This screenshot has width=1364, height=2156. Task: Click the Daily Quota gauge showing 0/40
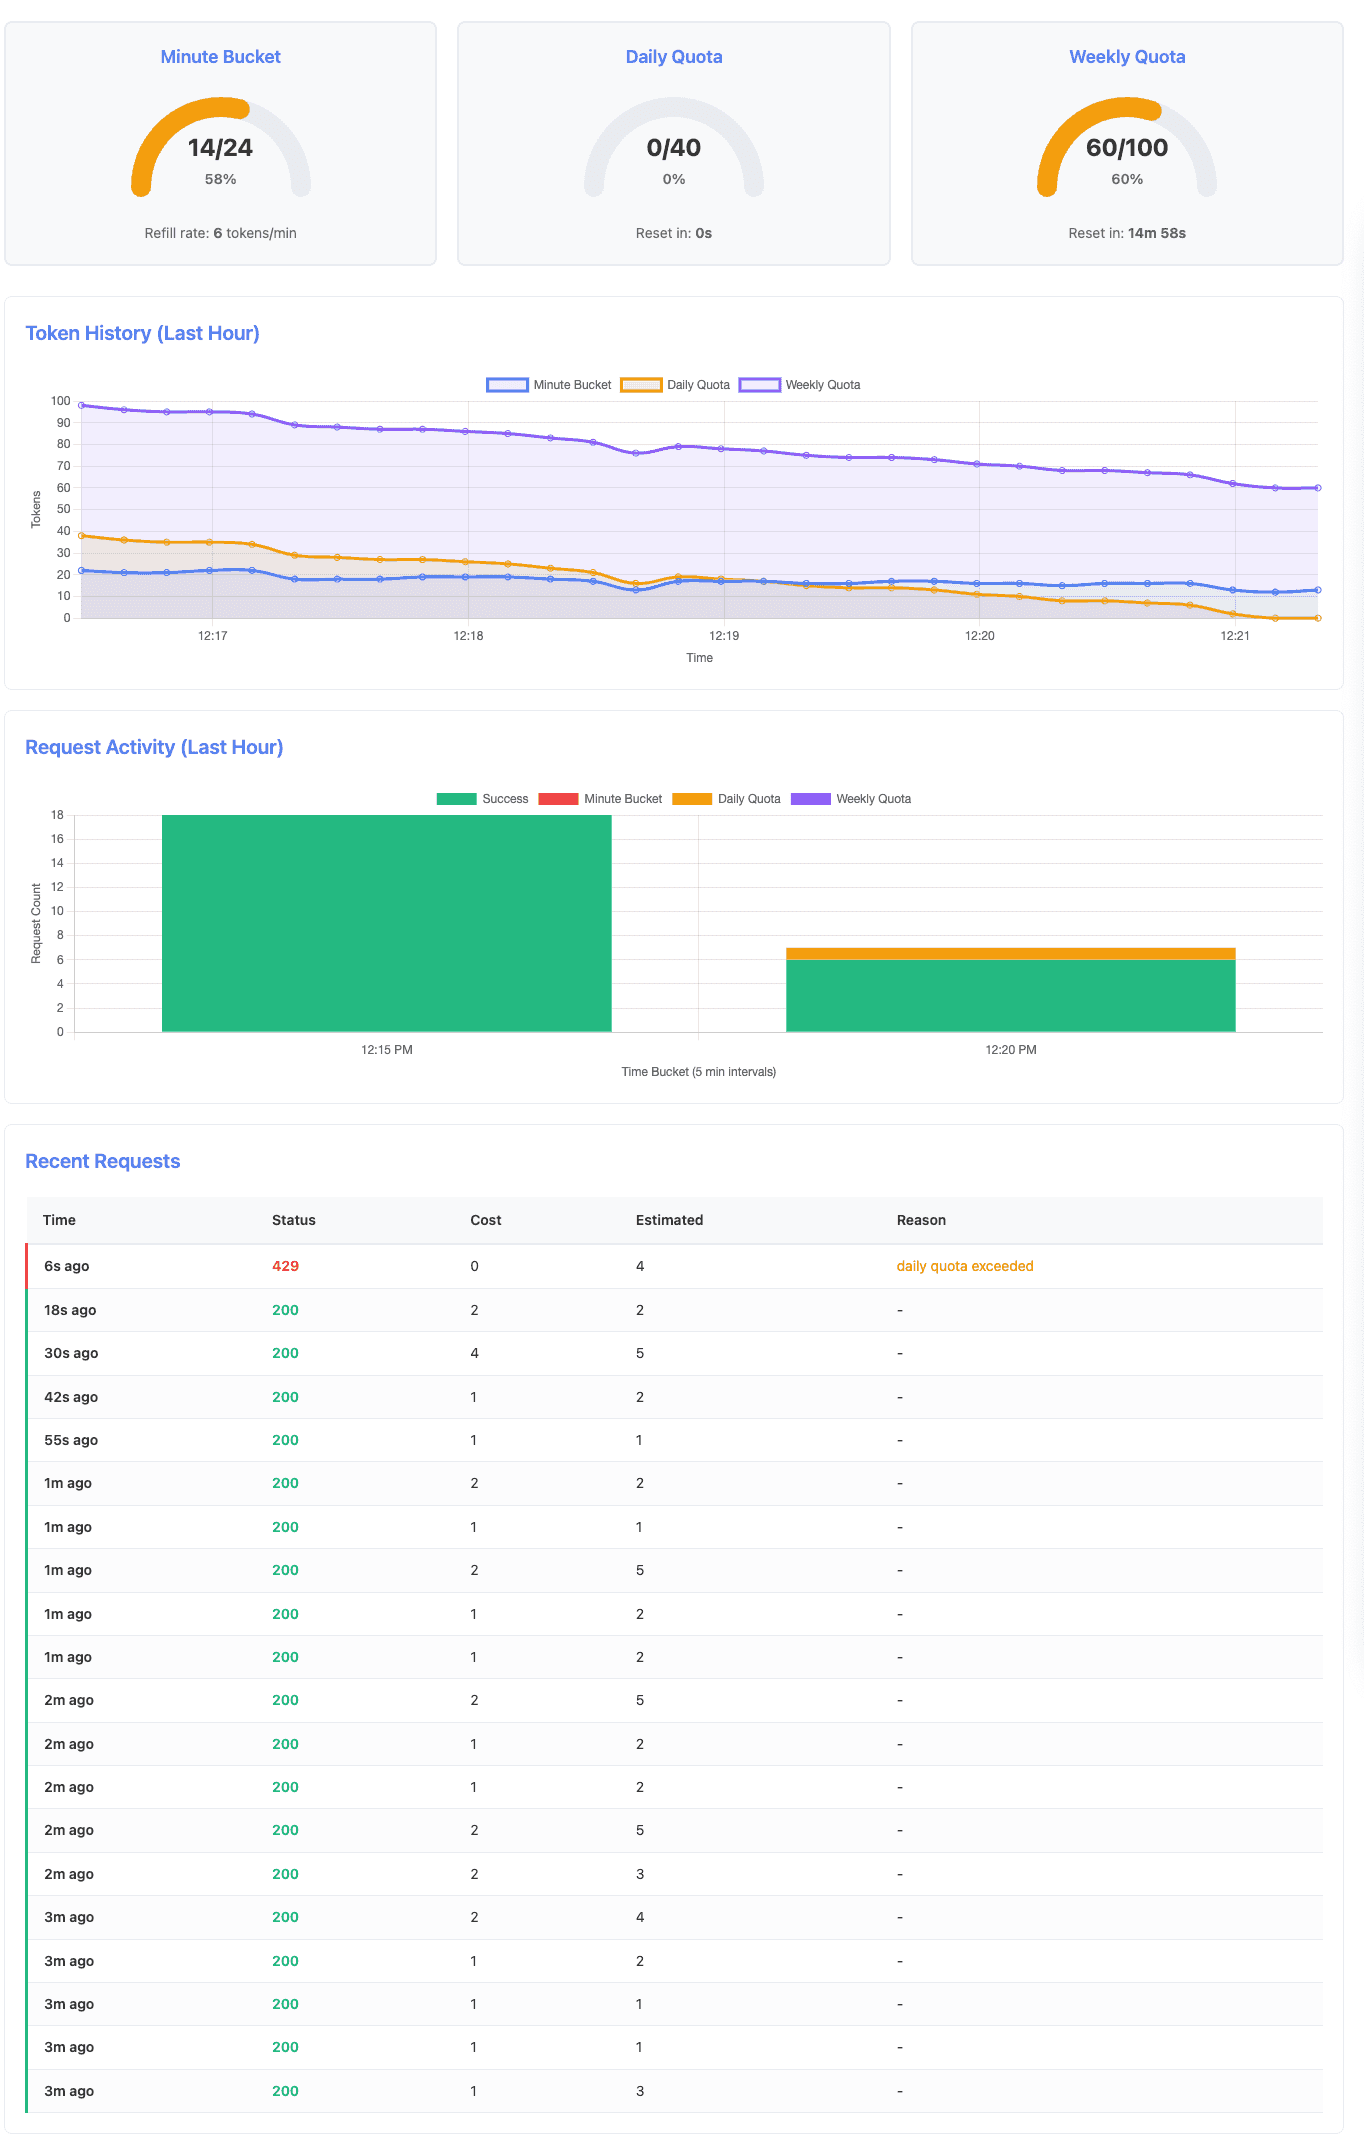pos(674,148)
